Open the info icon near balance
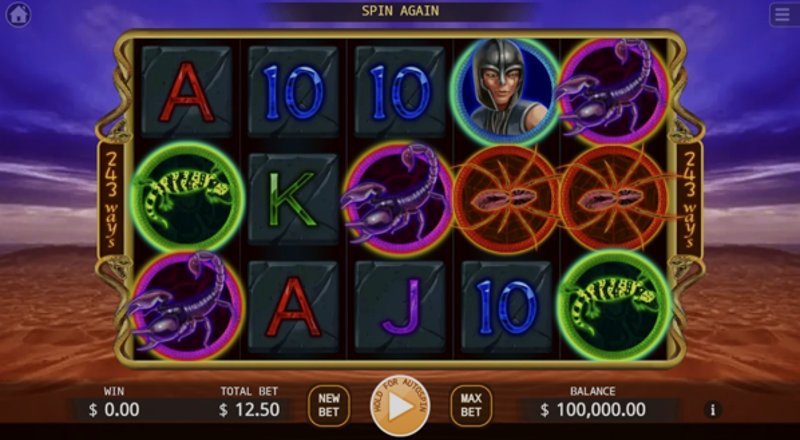The width and height of the screenshot is (800, 440). coord(713,409)
